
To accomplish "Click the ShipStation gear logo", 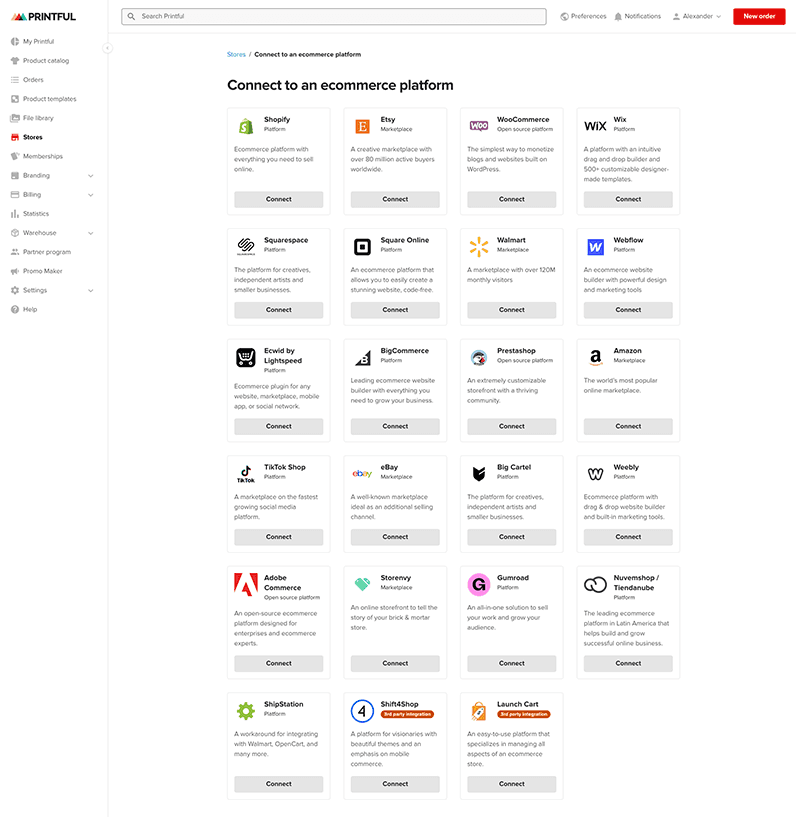I will [x=246, y=711].
